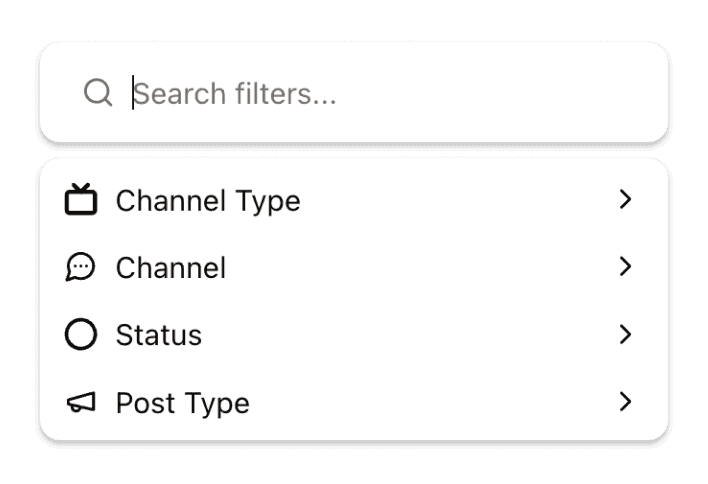Click the 'Channel' text label
This screenshot has width=708, height=484.
(x=171, y=268)
